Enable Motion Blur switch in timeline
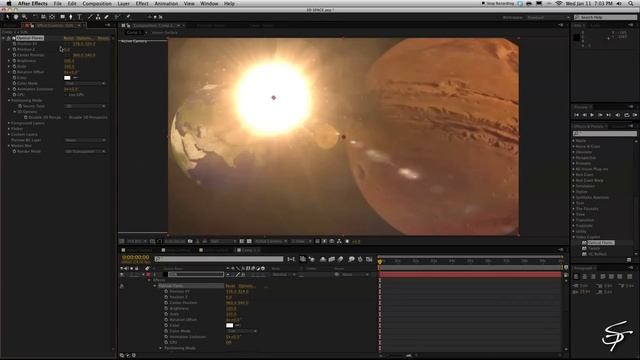Viewport: 640px width, 360px height. [340, 259]
